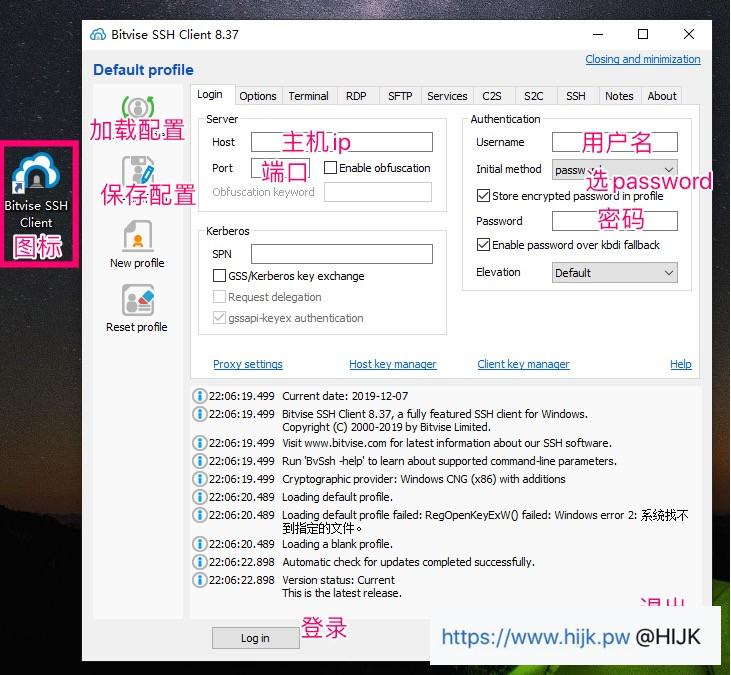731x675 pixels.
Task: Click the Reset profile icon
Action: (x=137, y=301)
